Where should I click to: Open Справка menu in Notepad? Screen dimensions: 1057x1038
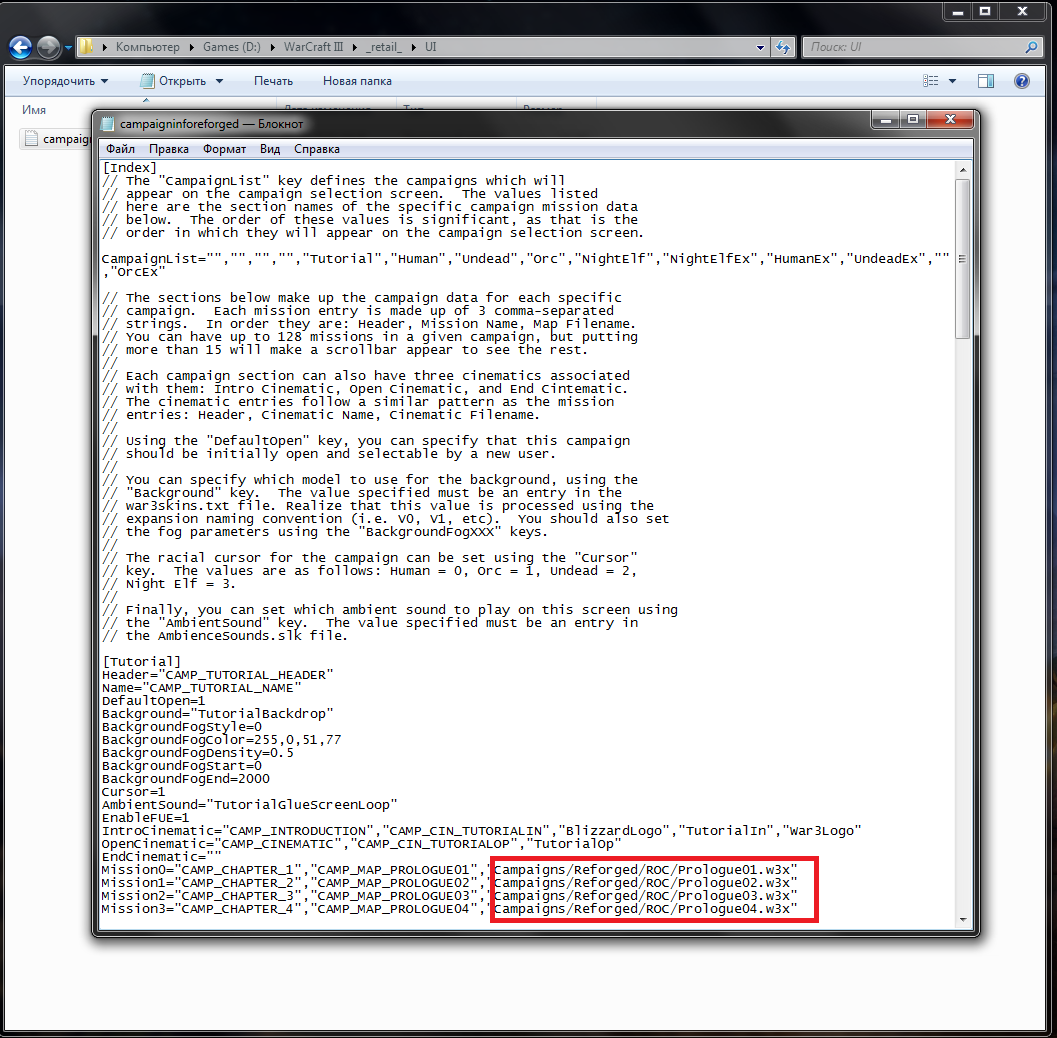pyautogui.click(x=317, y=149)
